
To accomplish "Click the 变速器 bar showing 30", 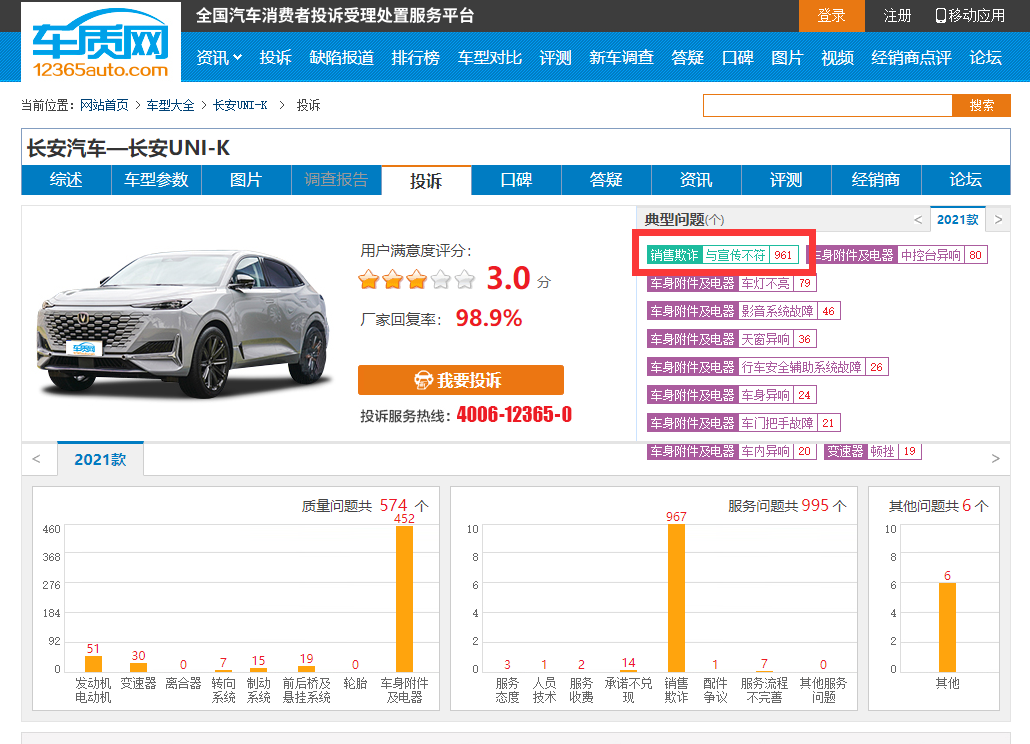I will [x=138, y=667].
